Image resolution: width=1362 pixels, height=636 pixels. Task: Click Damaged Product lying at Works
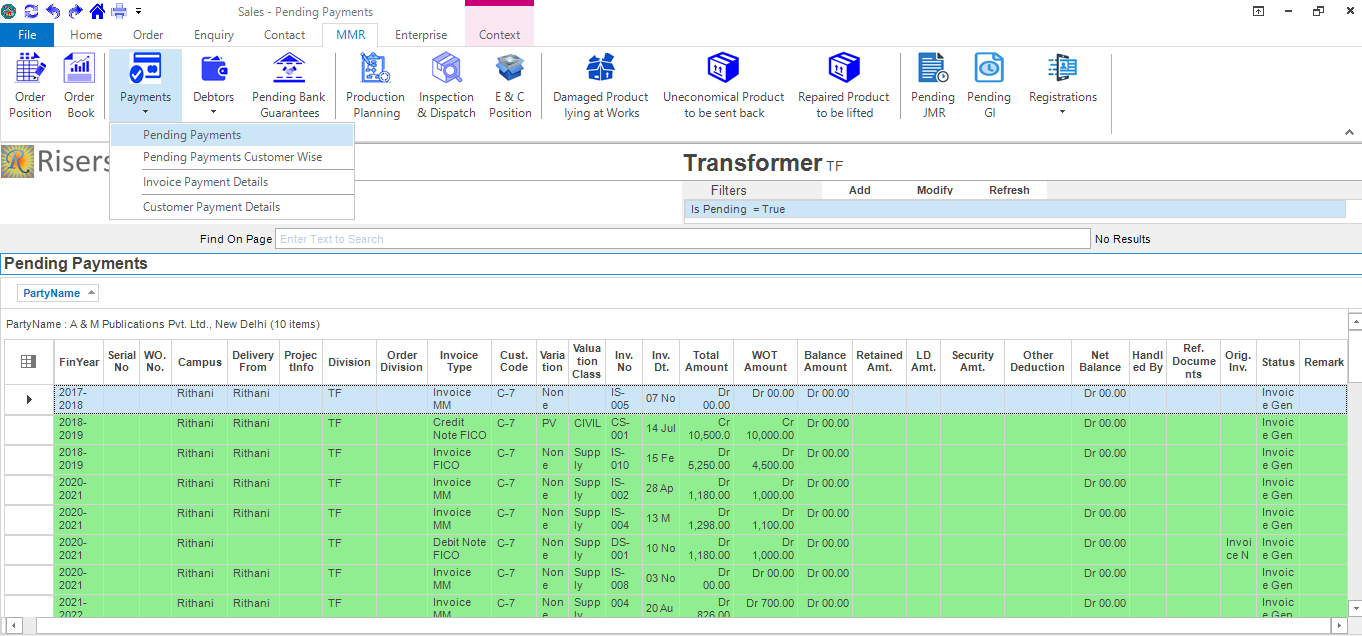point(600,86)
